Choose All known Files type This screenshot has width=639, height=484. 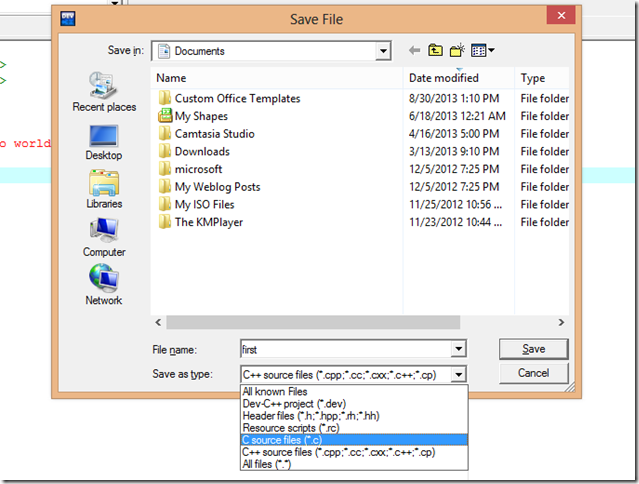click(x=354, y=392)
